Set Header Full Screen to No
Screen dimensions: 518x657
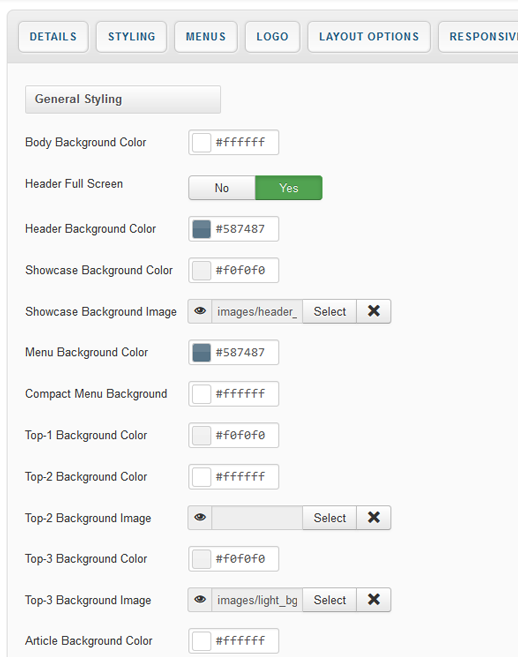(222, 188)
